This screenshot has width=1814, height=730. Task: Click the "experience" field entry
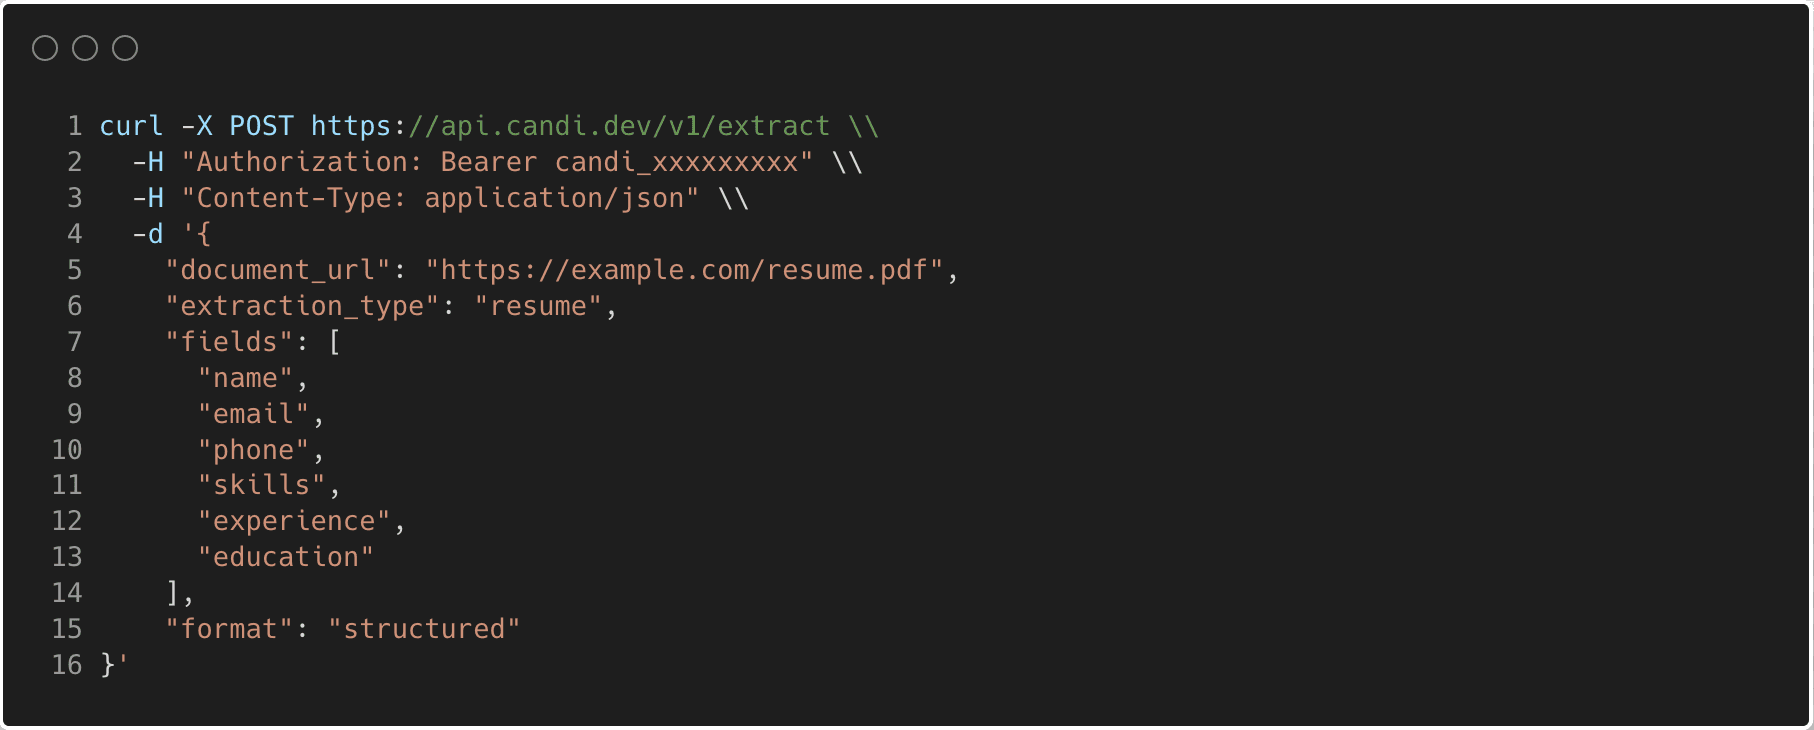[294, 521]
